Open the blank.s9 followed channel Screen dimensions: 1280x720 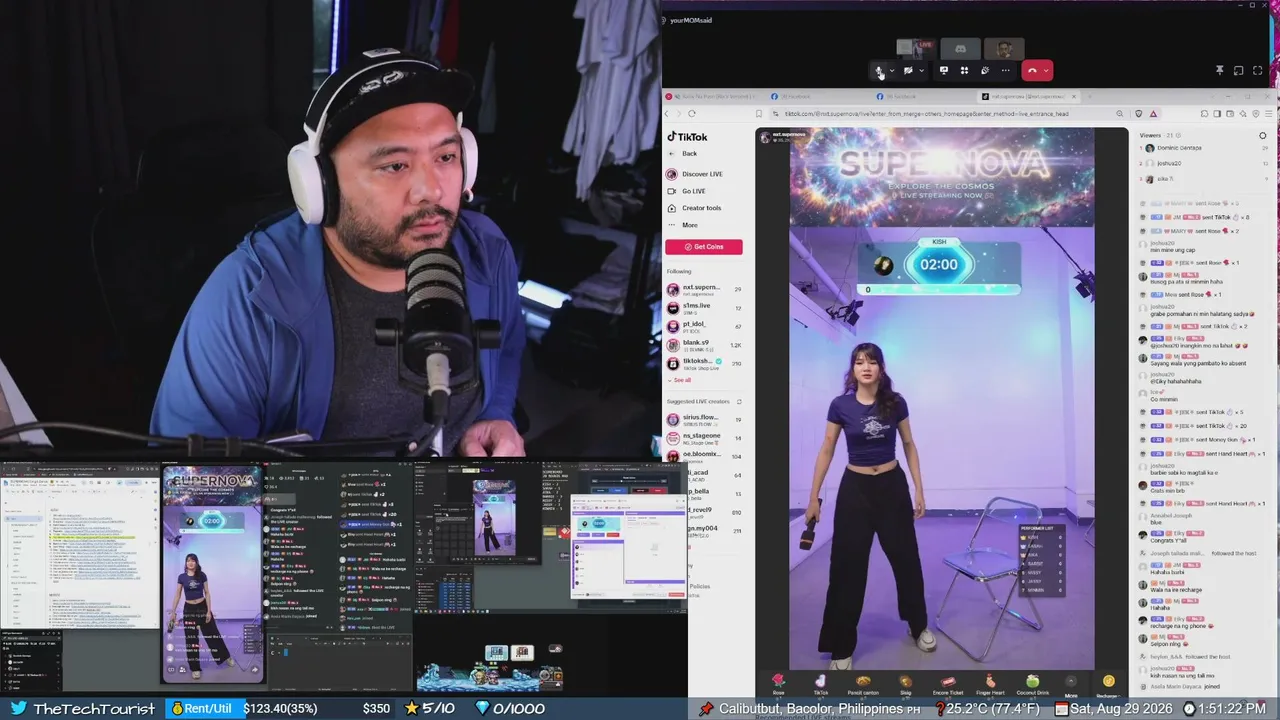(704, 345)
